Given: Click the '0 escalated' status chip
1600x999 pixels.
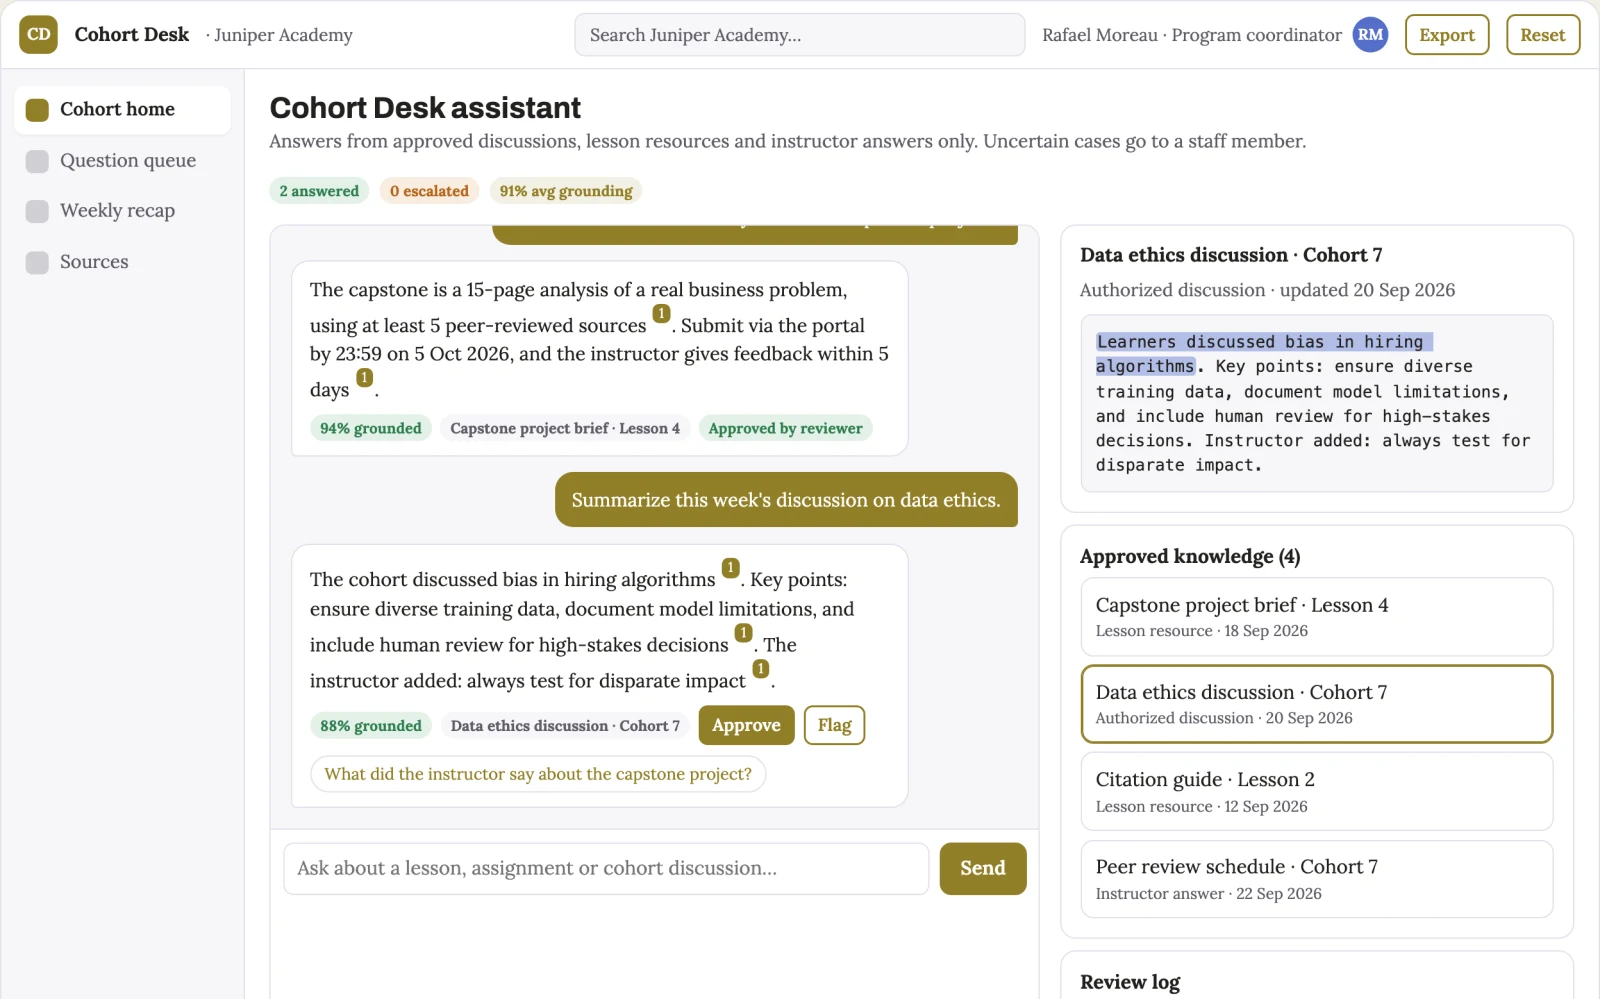Looking at the screenshot, I should [x=429, y=191].
